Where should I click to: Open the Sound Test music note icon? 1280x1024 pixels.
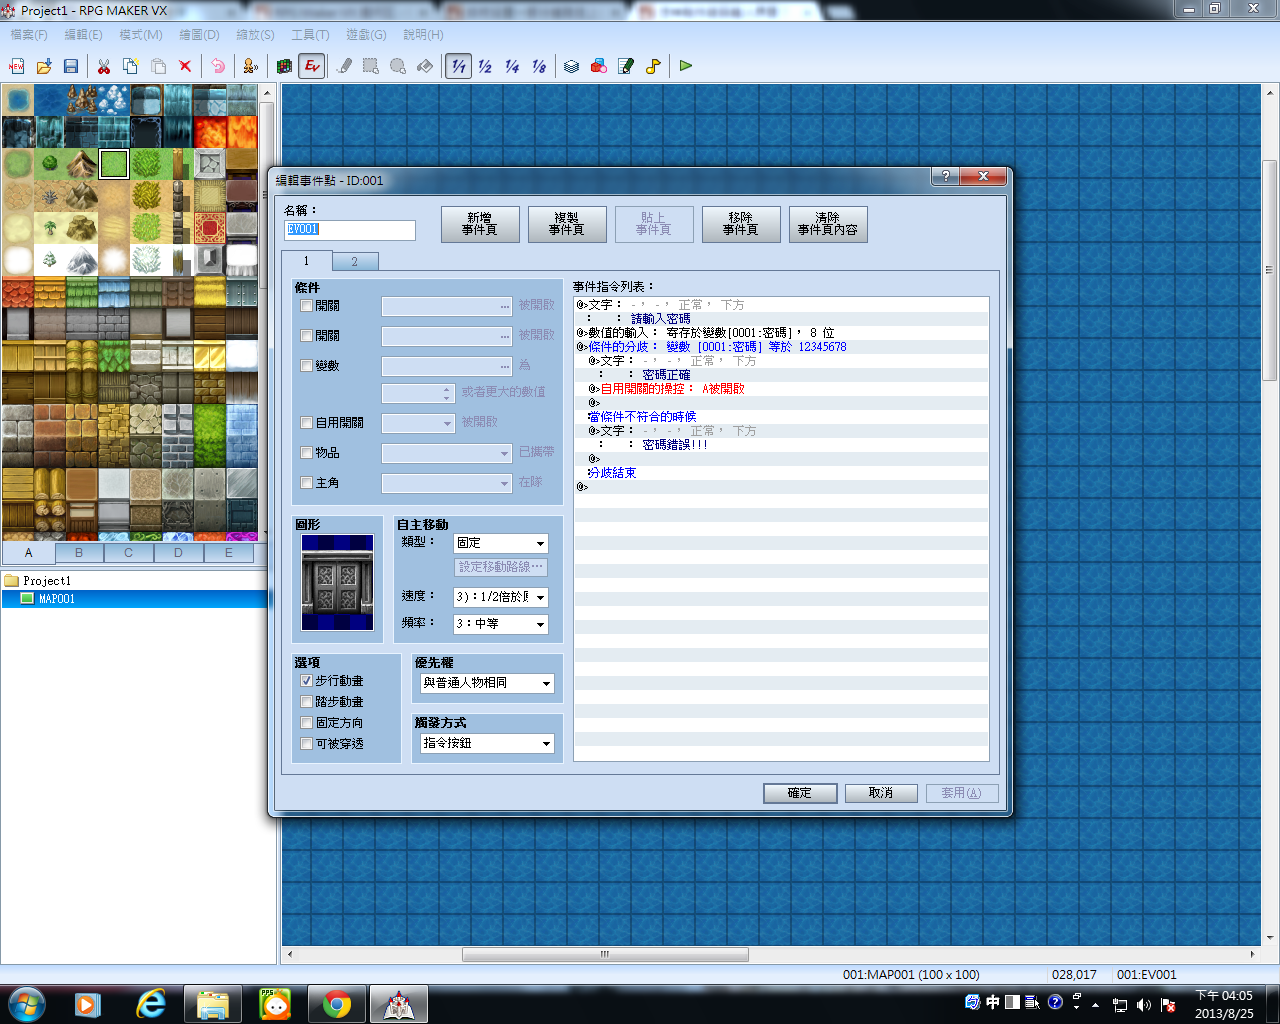click(653, 66)
